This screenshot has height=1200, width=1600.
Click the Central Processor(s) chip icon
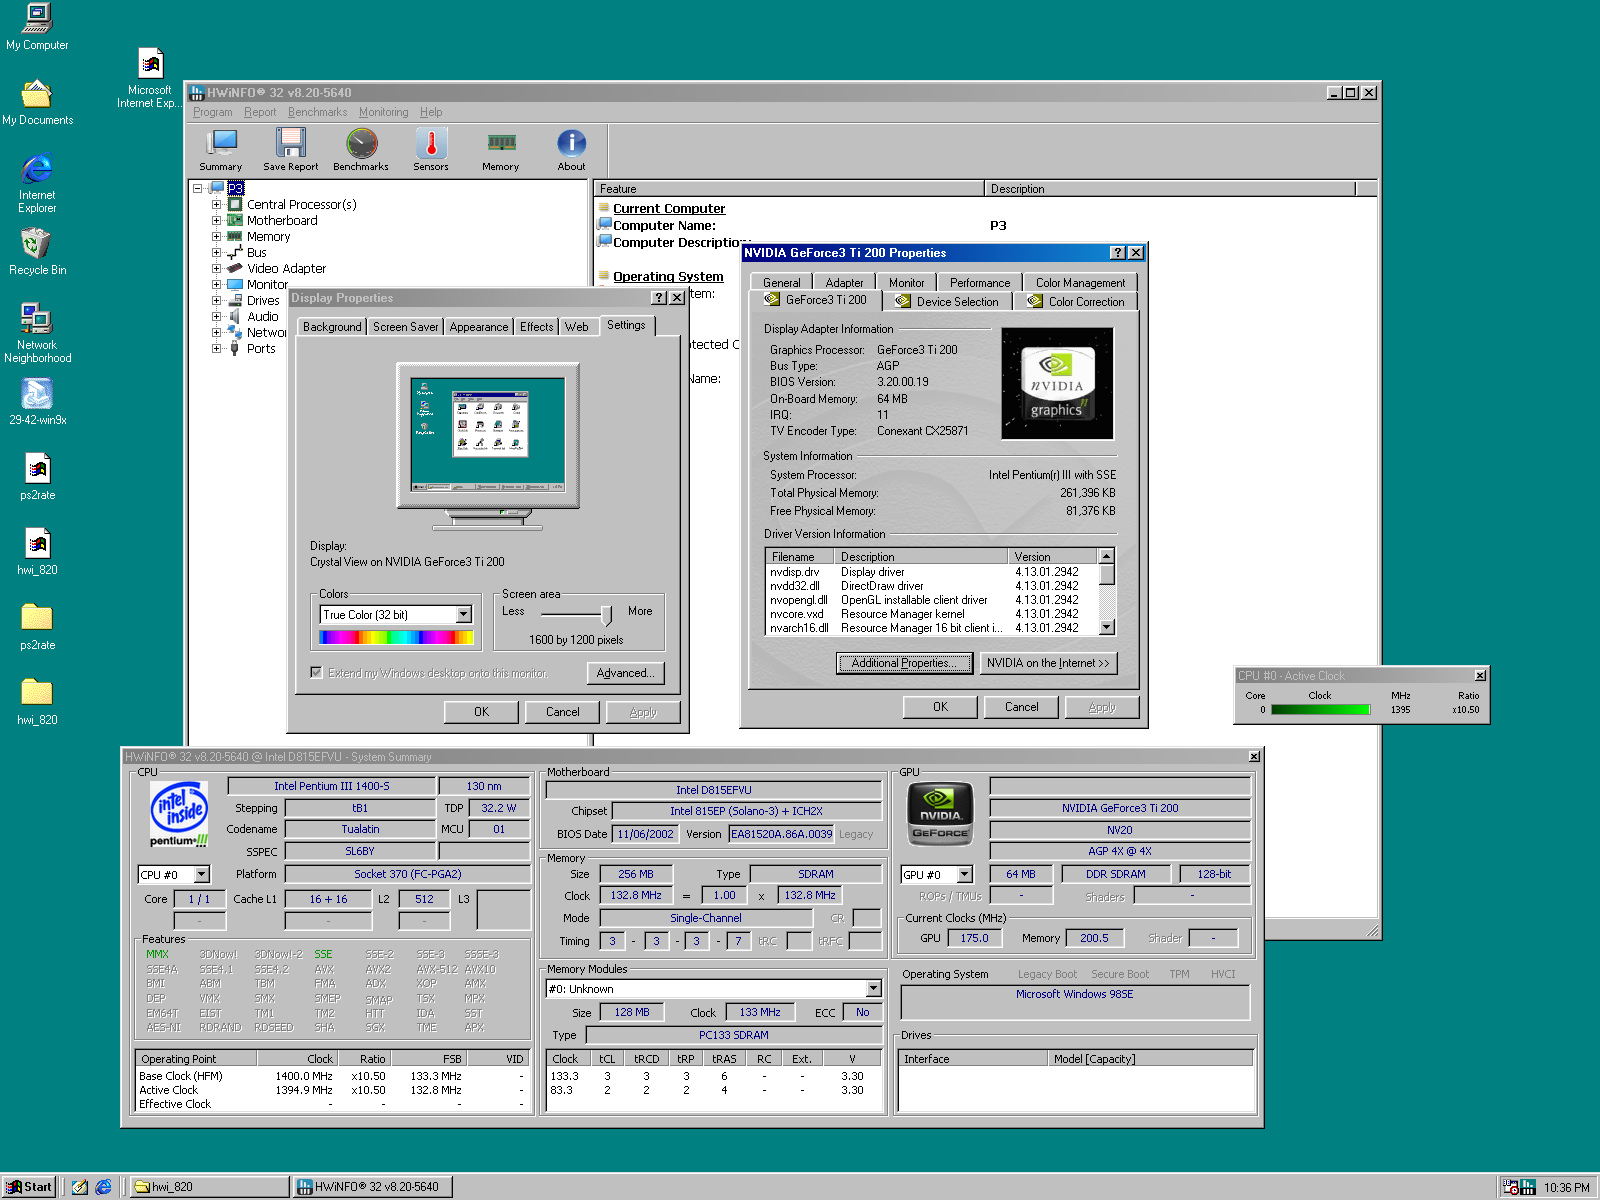click(235, 204)
